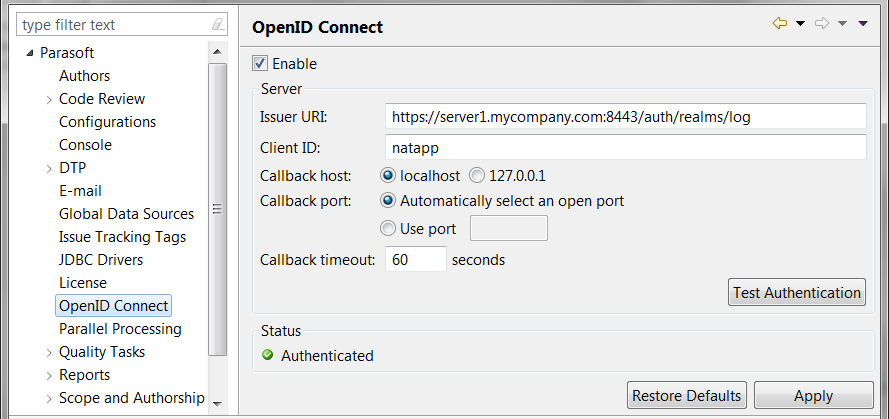This screenshot has height=419, width=889.
Task: Click into the Issuer URI field
Action: click(x=625, y=117)
